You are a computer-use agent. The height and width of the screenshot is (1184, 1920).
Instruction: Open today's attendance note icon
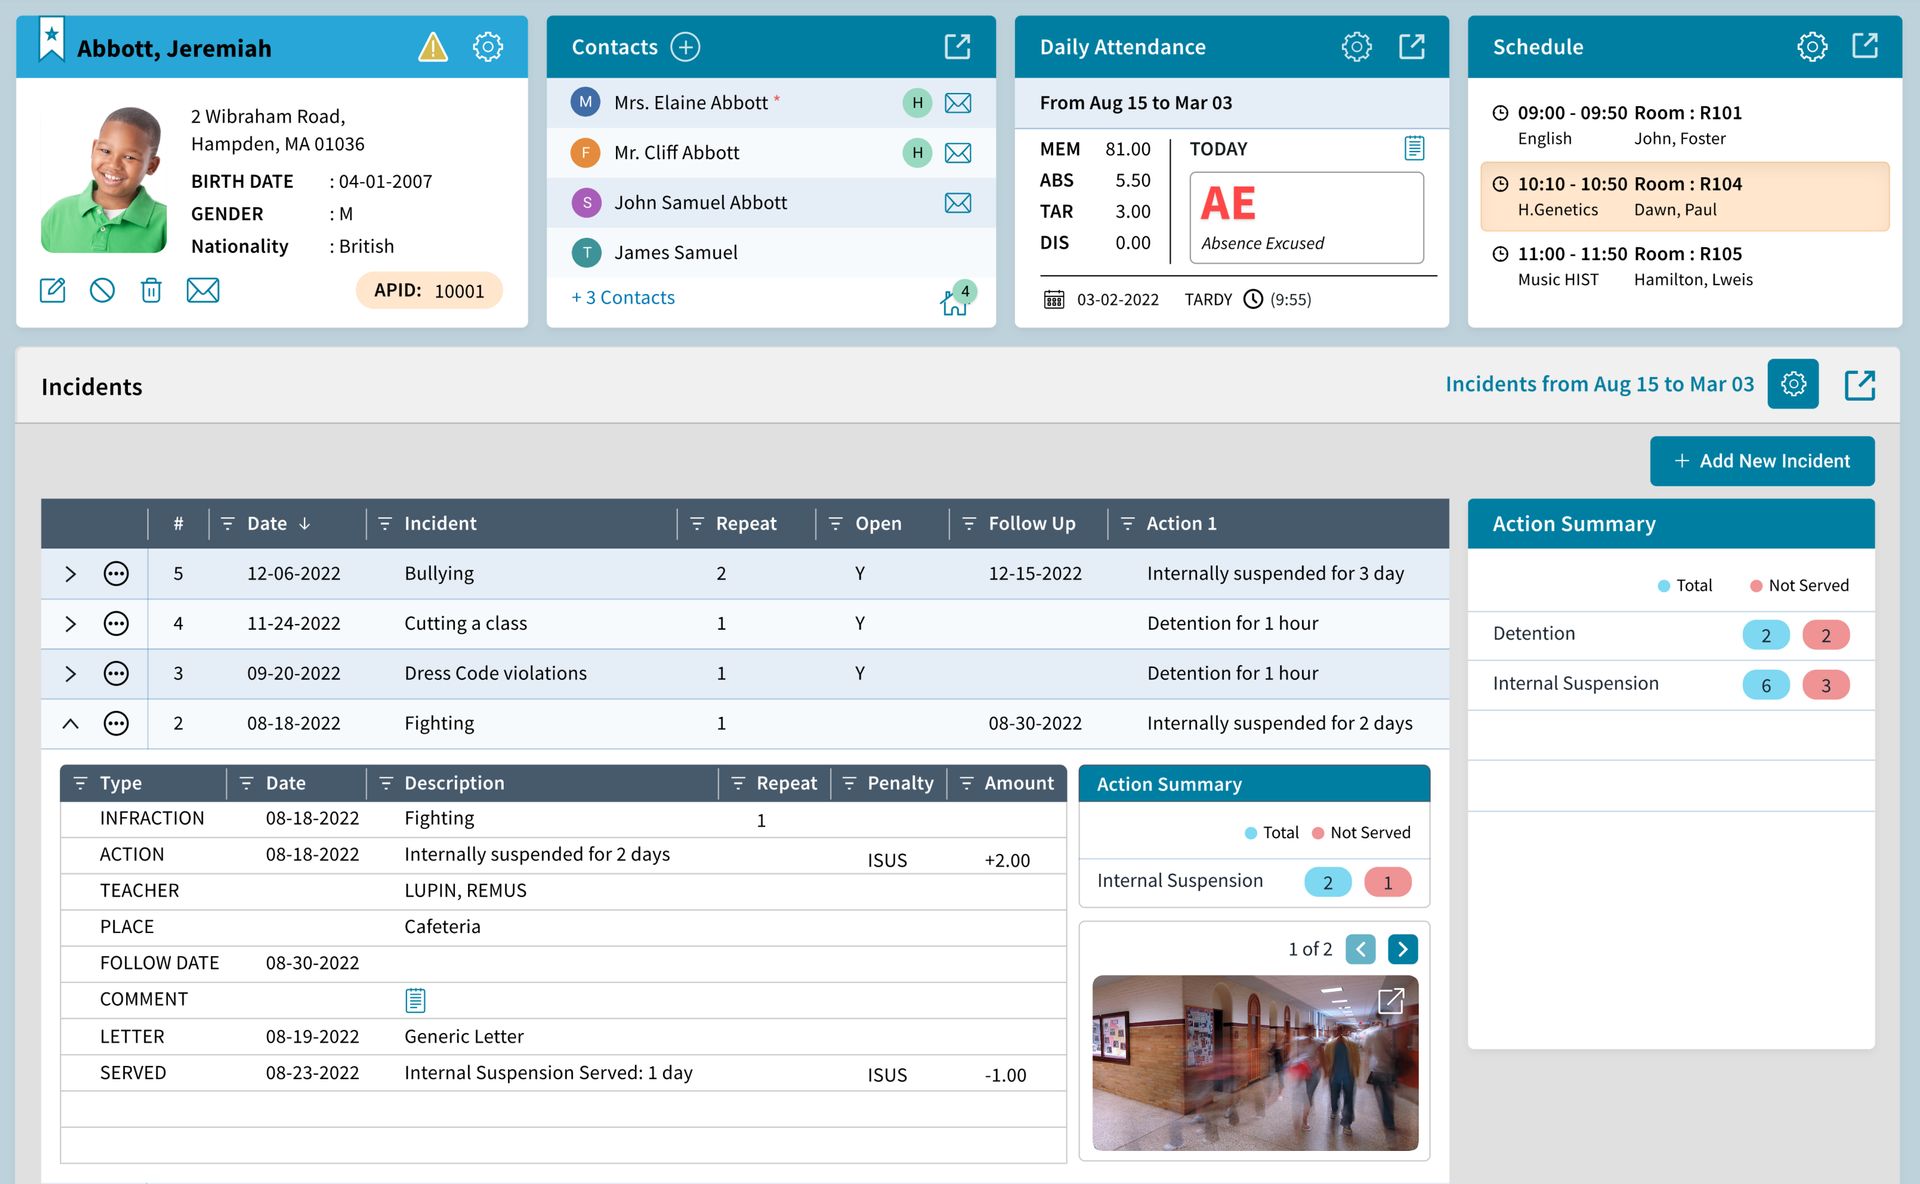click(x=1413, y=147)
